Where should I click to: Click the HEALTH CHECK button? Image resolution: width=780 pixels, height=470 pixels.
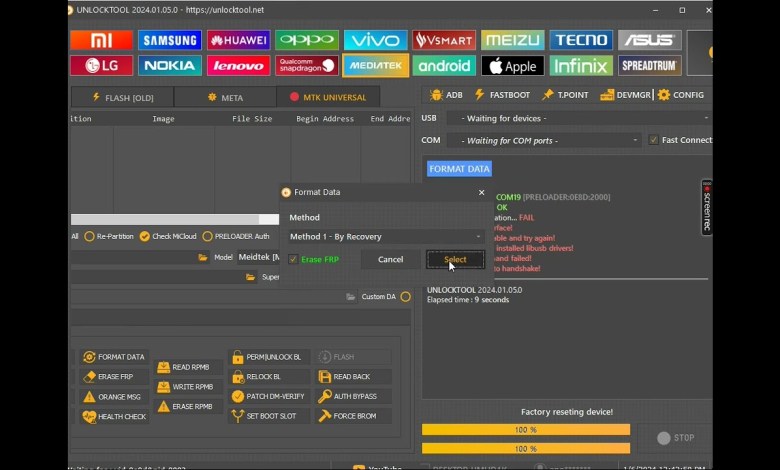pos(114,417)
